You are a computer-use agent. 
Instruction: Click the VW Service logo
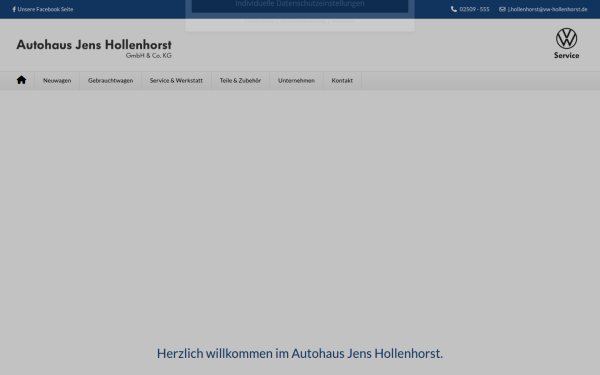pos(566,43)
